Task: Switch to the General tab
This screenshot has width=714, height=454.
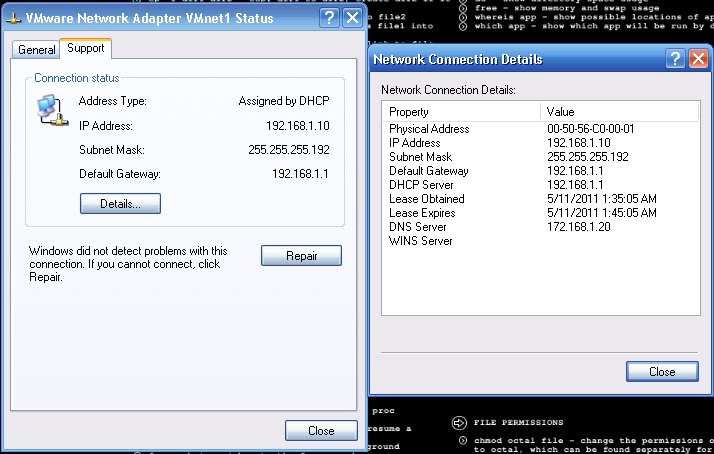Action: (36, 49)
